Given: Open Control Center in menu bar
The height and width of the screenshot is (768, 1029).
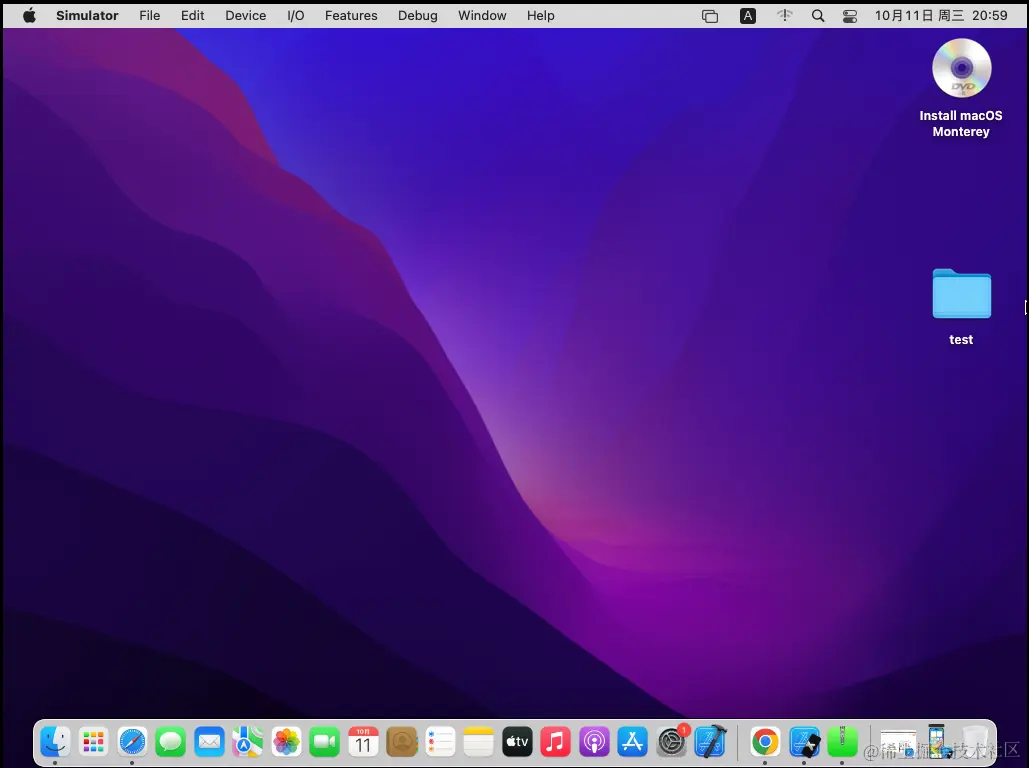Looking at the screenshot, I should click(x=850, y=16).
